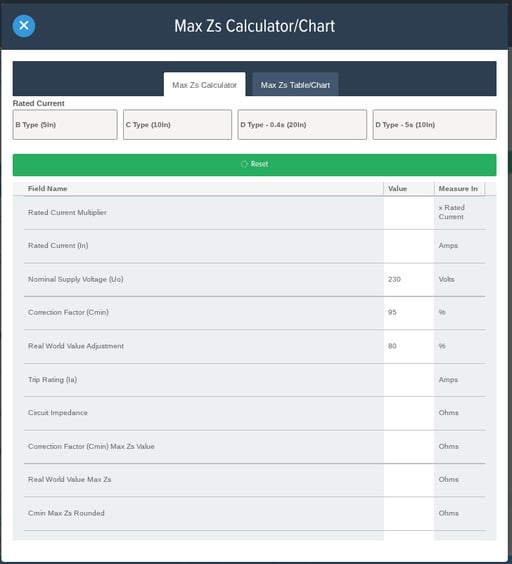This screenshot has width=512, height=564.
Task: Click the Real World Value Max Zs cell
Action: click(x=409, y=480)
